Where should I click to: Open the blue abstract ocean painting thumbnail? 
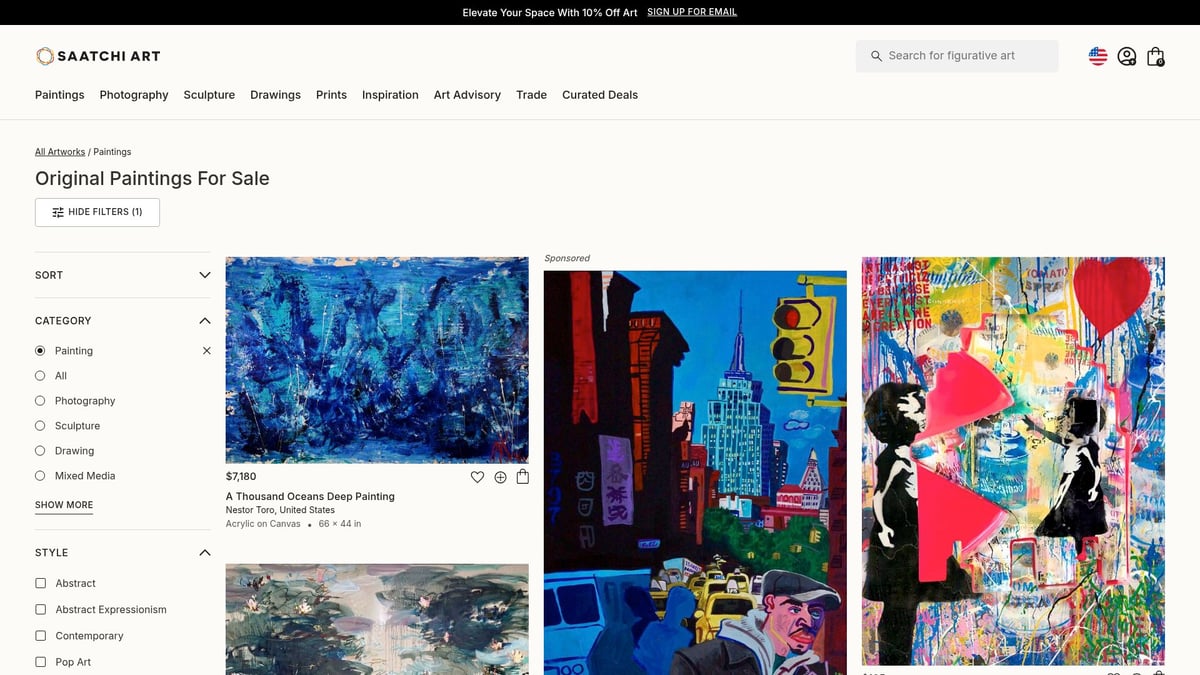coord(377,360)
